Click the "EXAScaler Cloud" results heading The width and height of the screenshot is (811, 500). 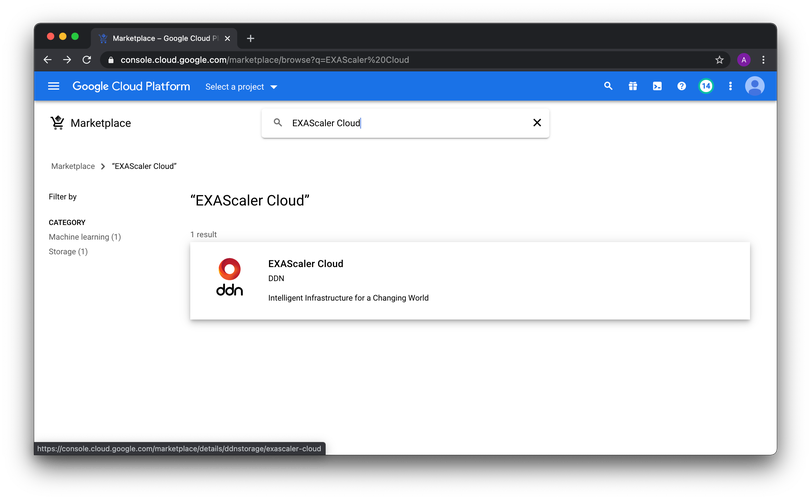tap(250, 201)
